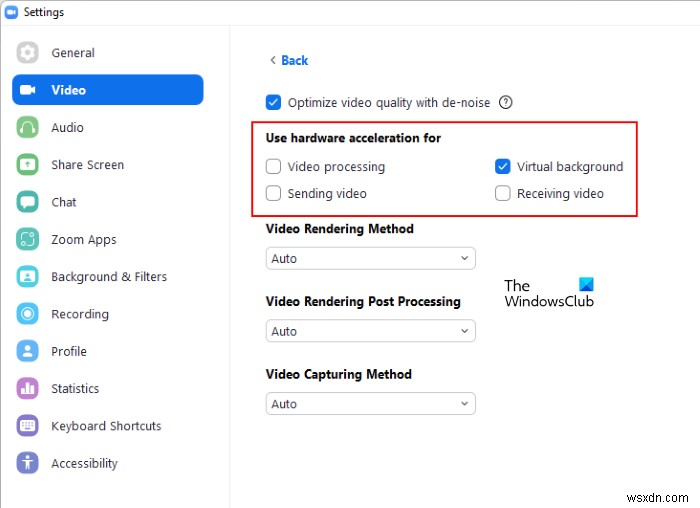
Task: Go Back to previous video settings
Action: [x=289, y=61]
